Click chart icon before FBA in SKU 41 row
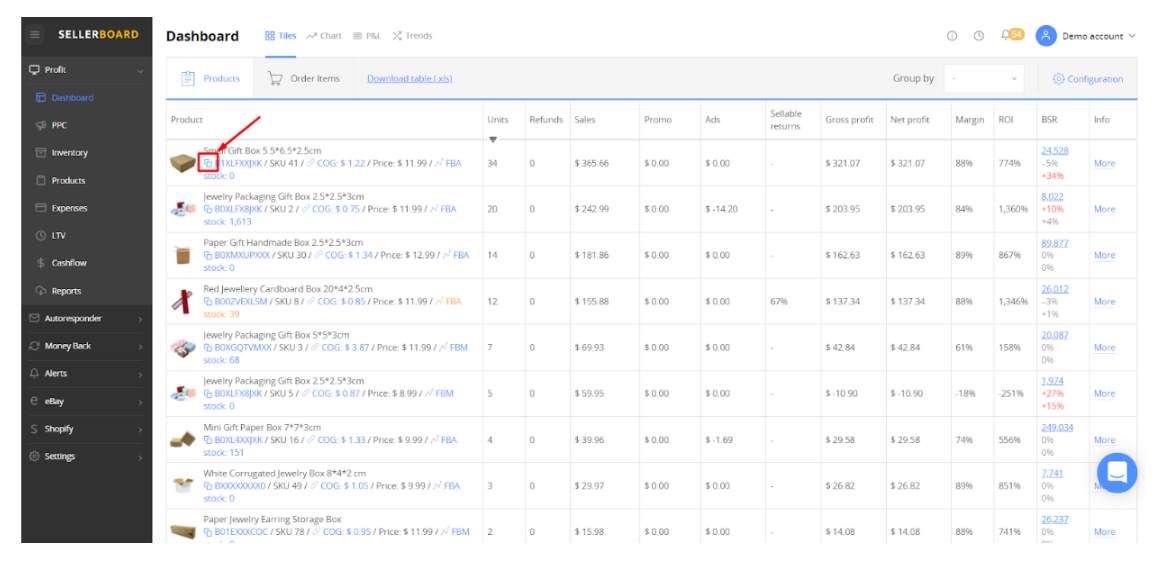Screen dimensions: 1159x570 coord(438,163)
